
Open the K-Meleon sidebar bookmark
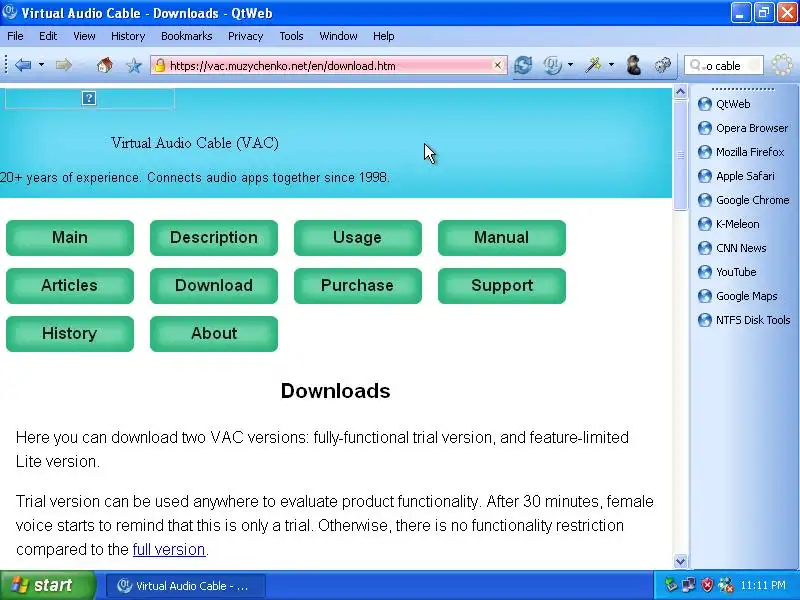click(x=729, y=224)
